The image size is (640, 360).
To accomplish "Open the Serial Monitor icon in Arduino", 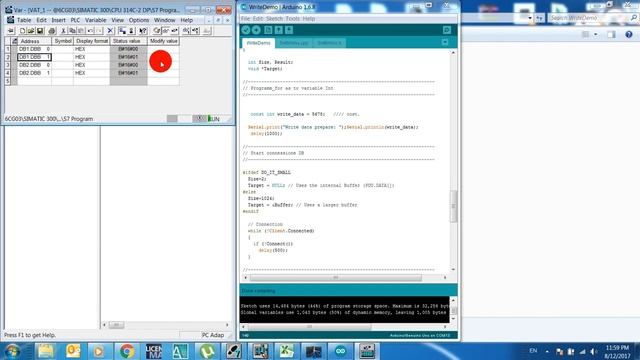I will click(447, 30).
